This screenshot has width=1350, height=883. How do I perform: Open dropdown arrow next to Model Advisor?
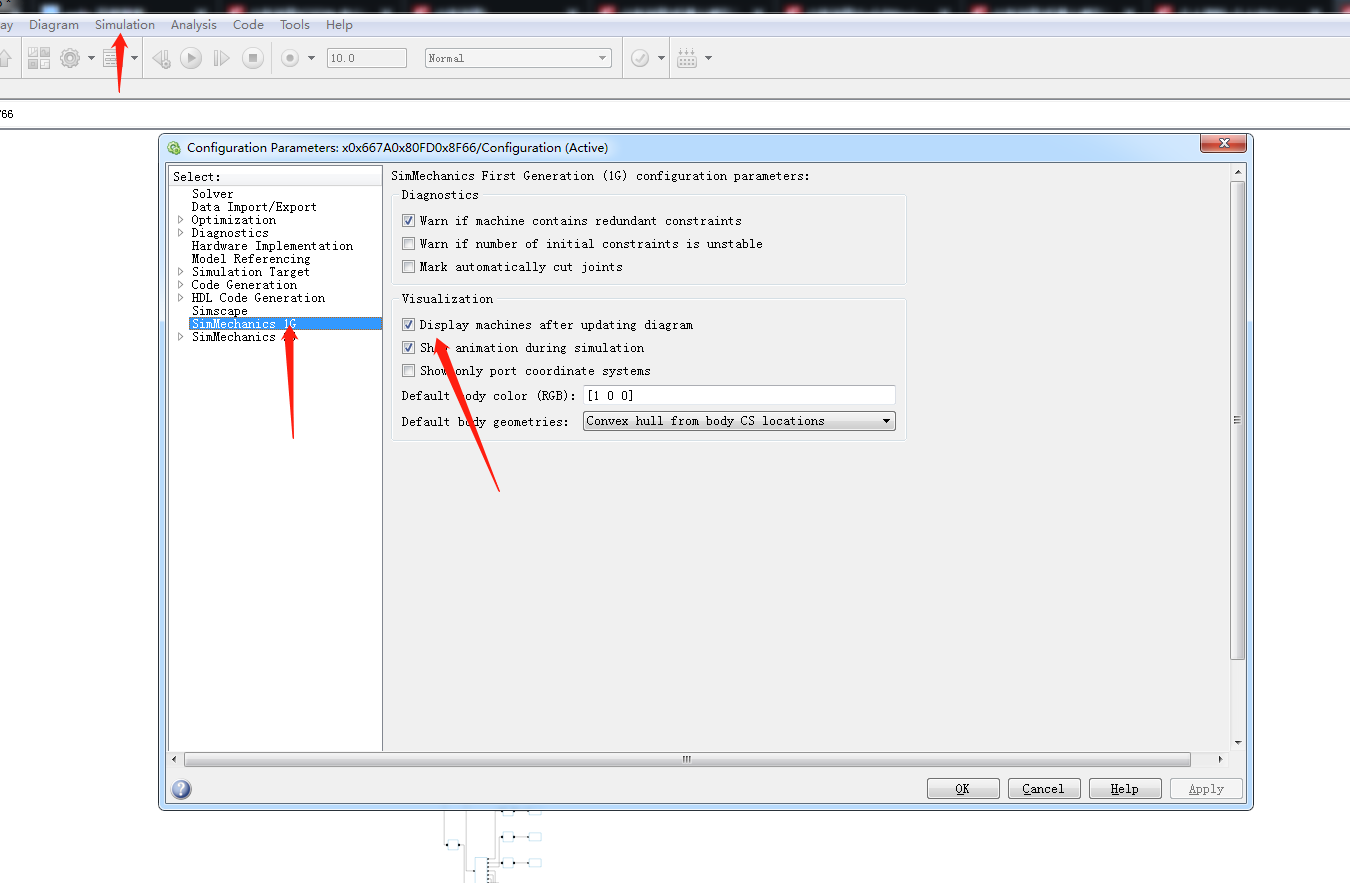pos(661,58)
